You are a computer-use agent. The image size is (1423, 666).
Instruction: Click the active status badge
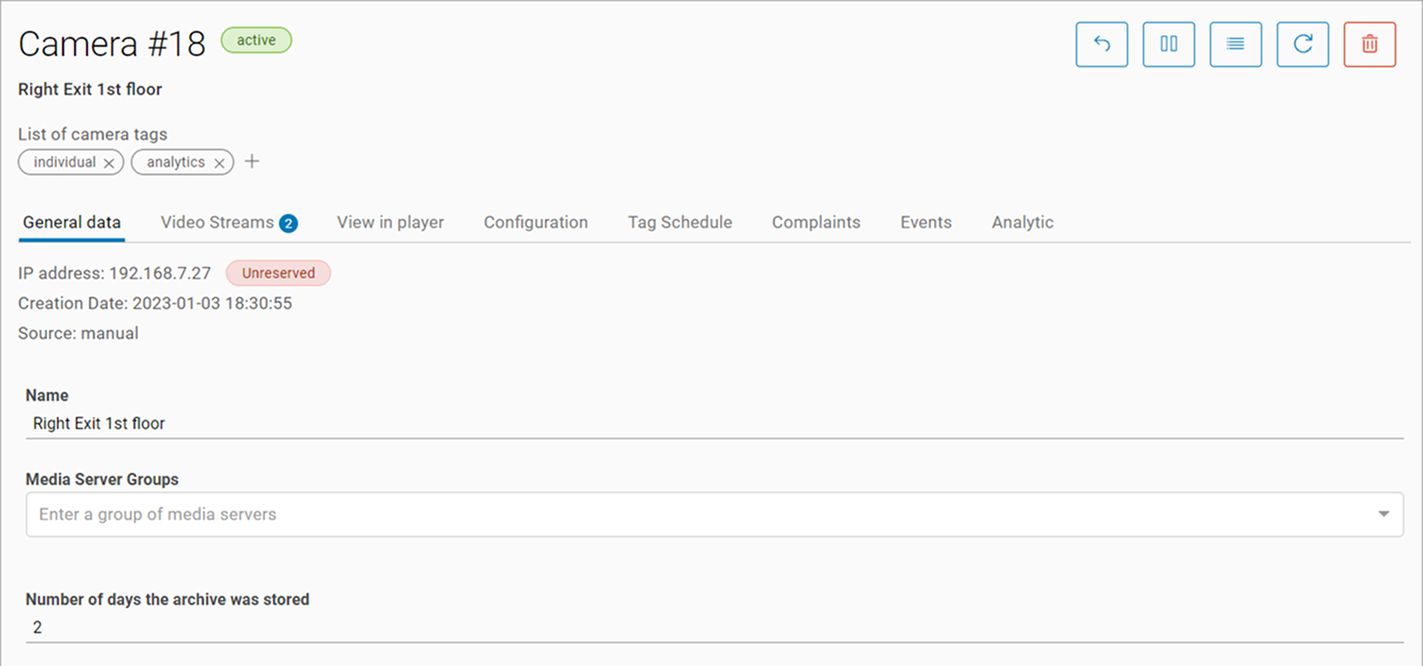point(256,41)
